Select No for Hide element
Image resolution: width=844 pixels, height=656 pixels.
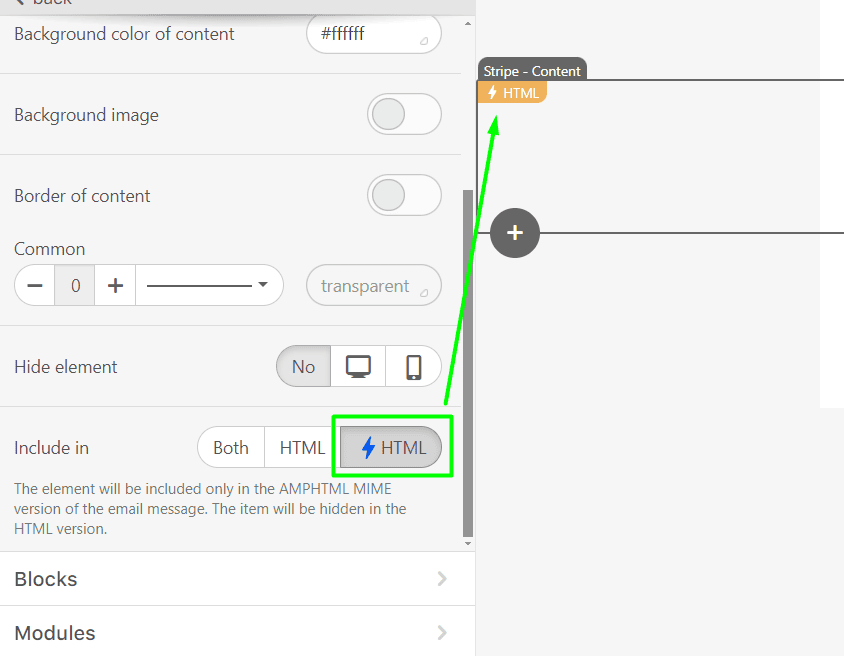click(x=303, y=366)
